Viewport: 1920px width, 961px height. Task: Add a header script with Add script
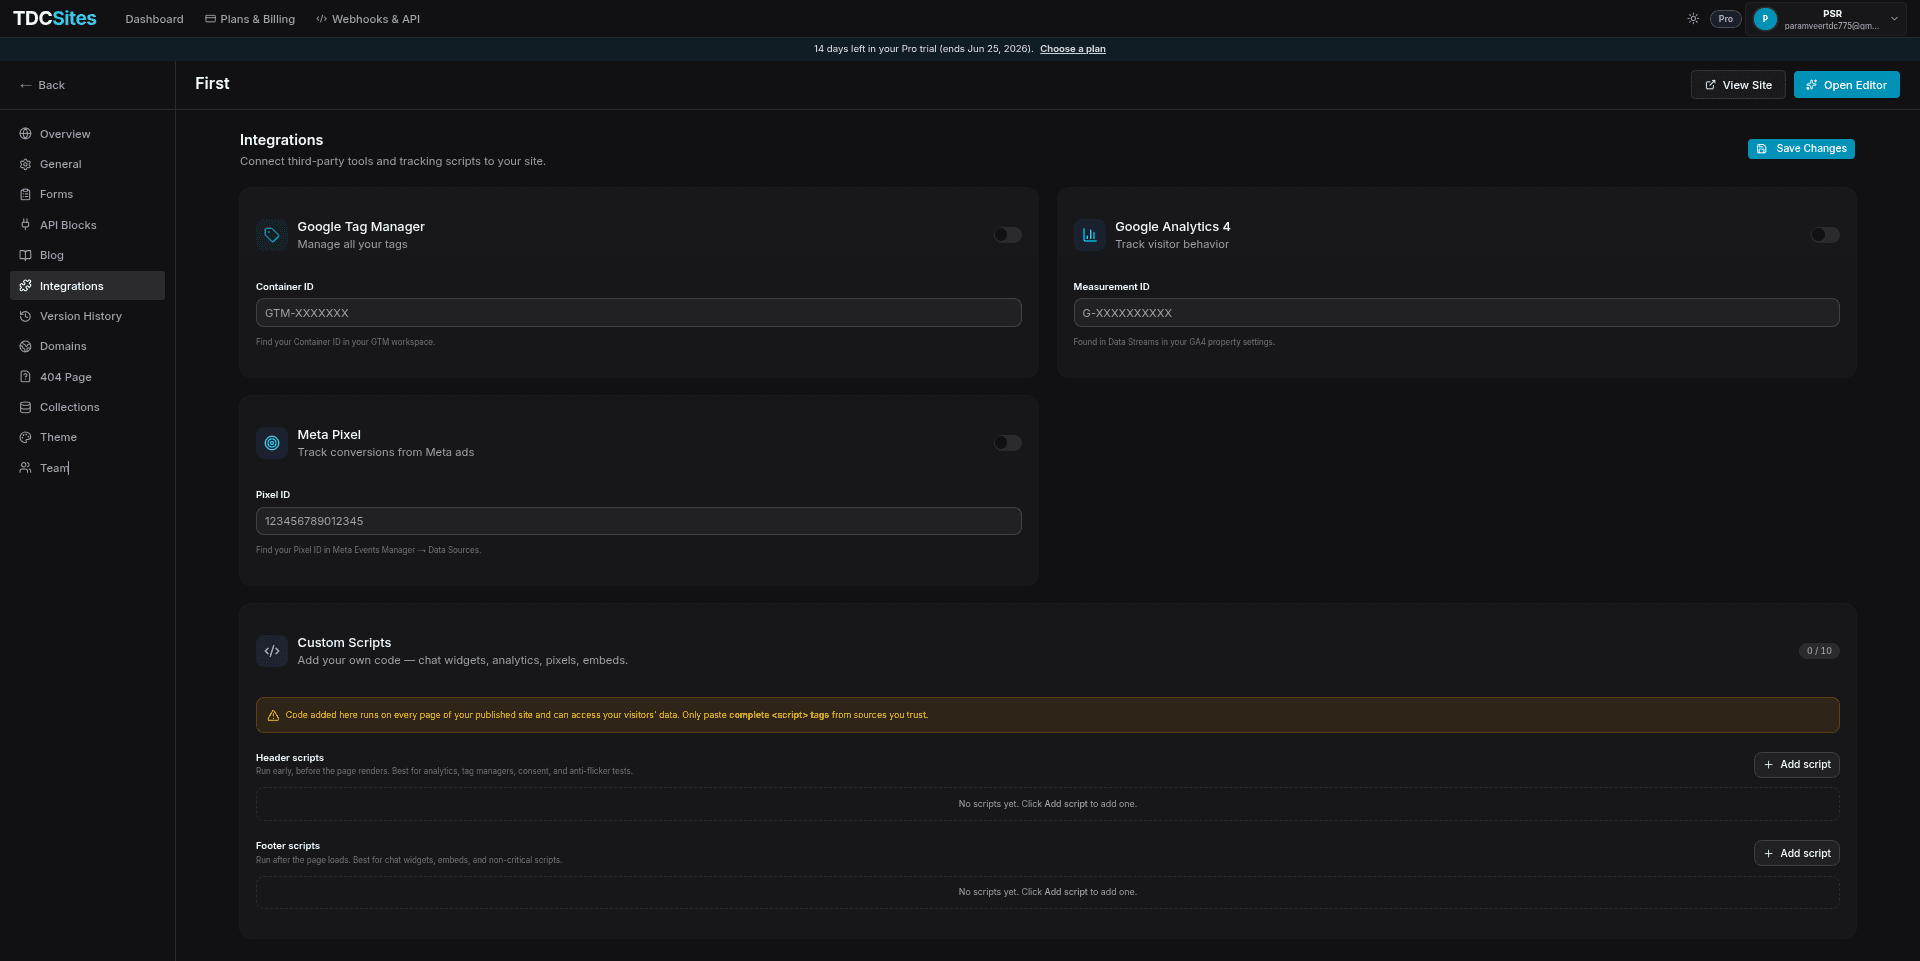(1797, 765)
